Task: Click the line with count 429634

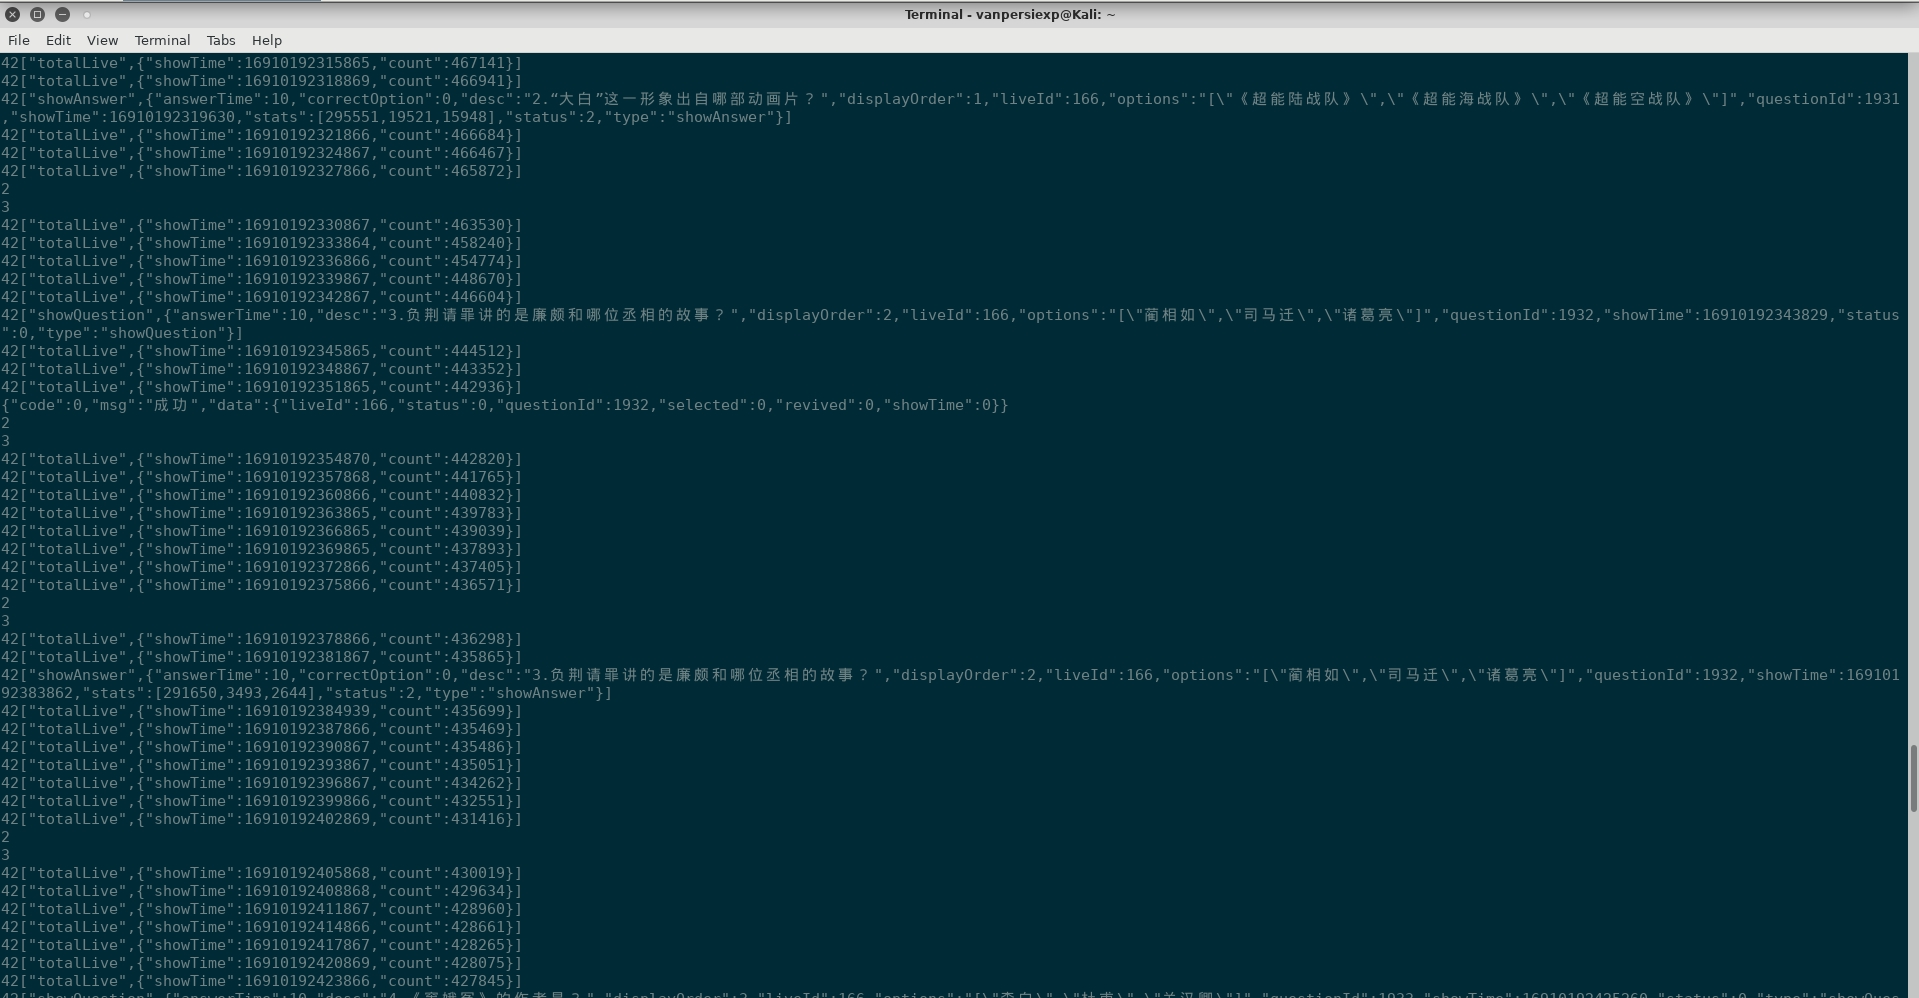Action: click(x=261, y=891)
